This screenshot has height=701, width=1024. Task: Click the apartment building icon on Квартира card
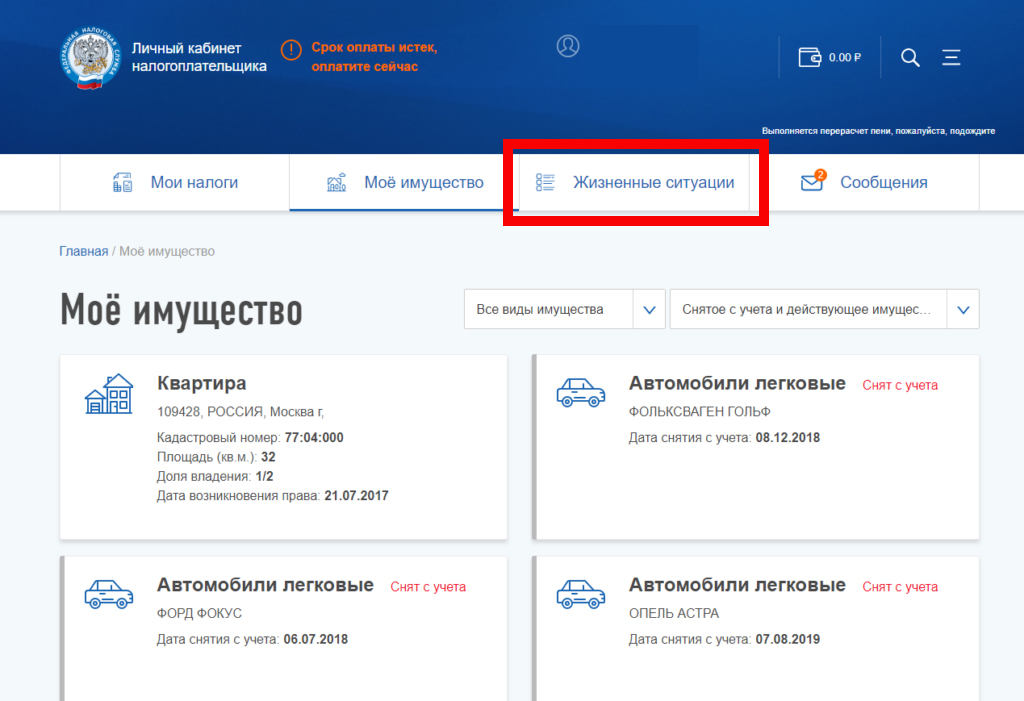click(x=109, y=395)
